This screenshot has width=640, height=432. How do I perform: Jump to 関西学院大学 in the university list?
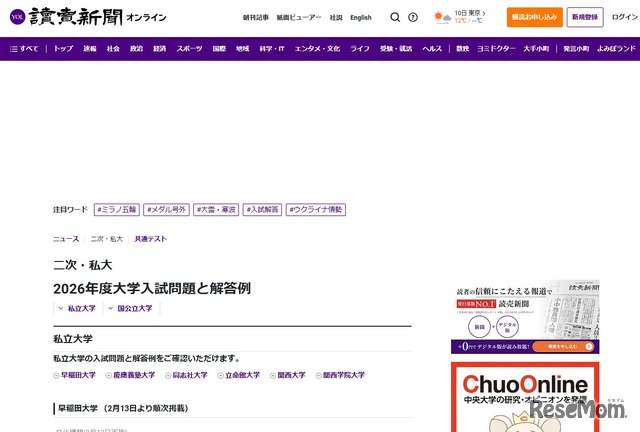pyautogui.click(x=340, y=375)
